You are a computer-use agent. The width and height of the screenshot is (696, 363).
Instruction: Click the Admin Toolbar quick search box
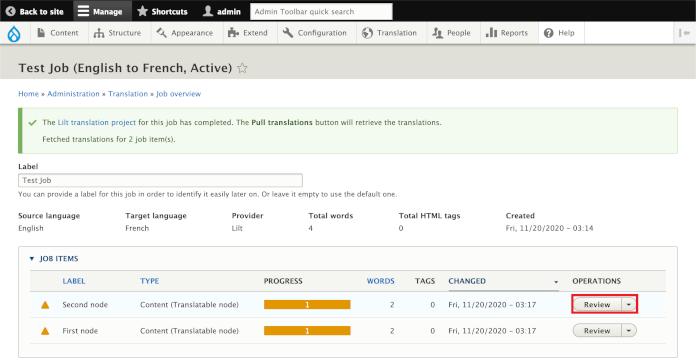tap(321, 12)
